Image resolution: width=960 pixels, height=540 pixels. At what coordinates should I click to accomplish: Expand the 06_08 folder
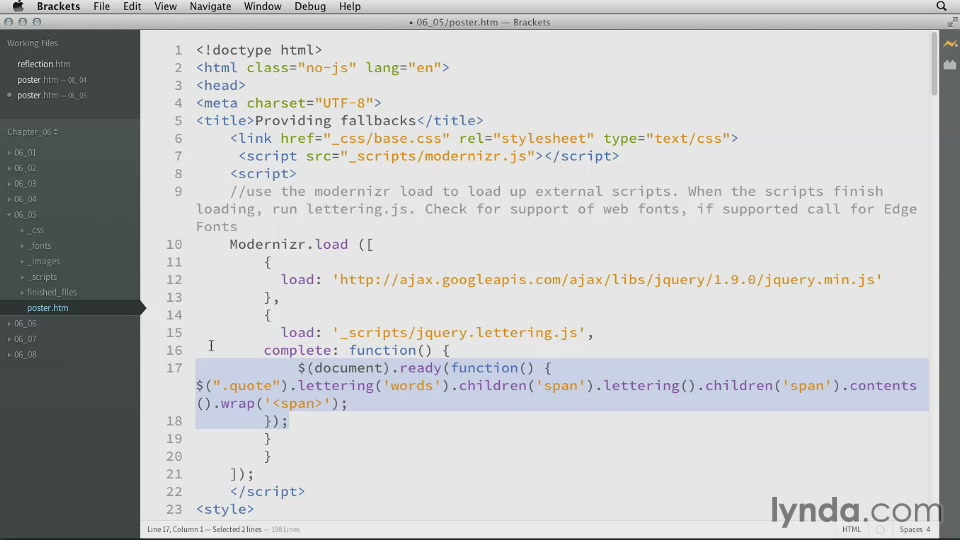coord(9,354)
